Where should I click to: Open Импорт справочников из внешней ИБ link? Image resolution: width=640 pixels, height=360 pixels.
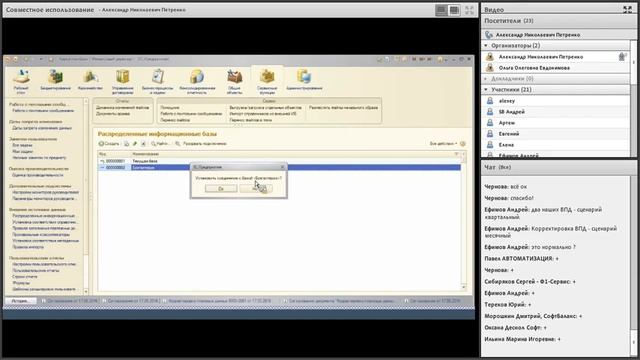click(263, 114)
